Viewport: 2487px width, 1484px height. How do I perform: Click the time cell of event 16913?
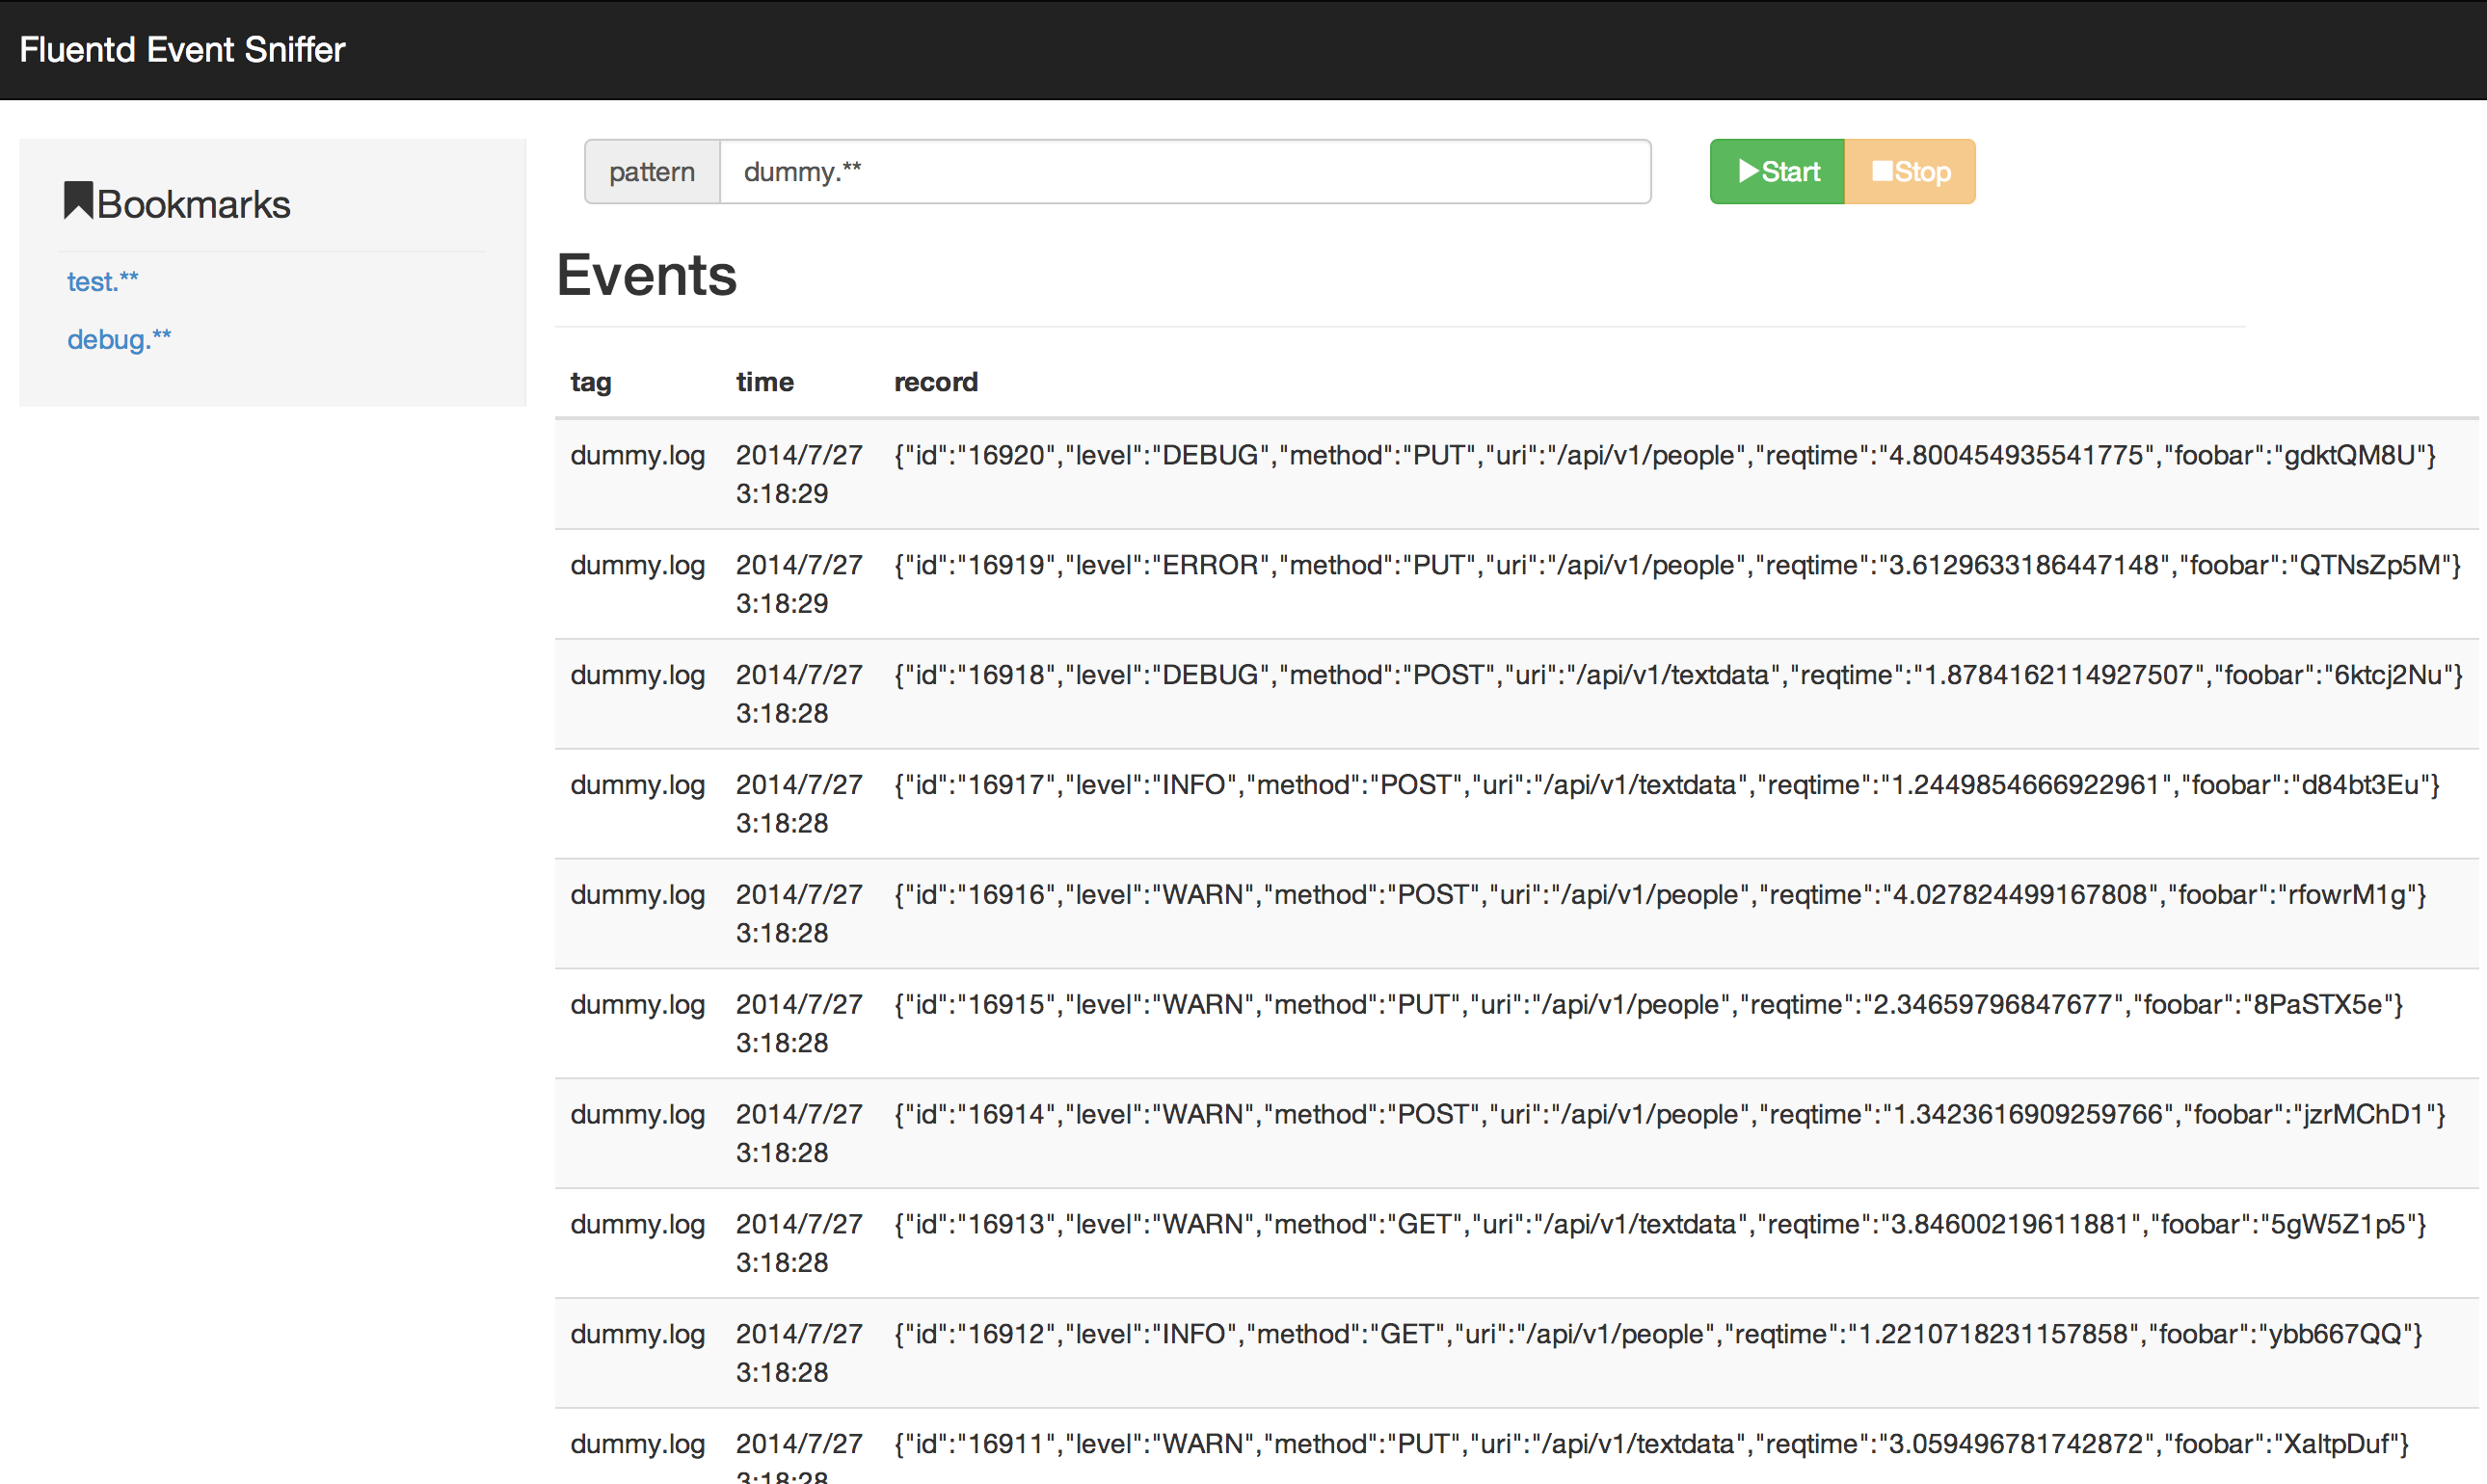[798, 1243]
